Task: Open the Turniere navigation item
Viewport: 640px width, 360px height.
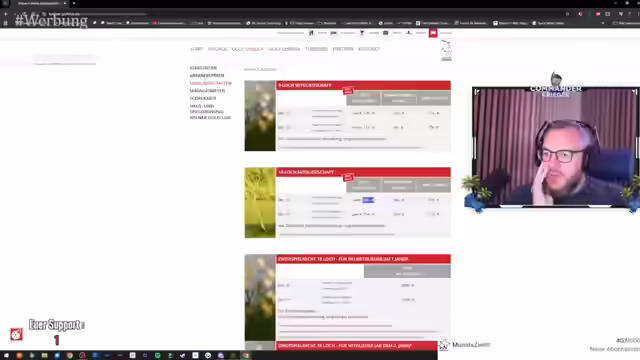Action: click(x=316, y=49)
